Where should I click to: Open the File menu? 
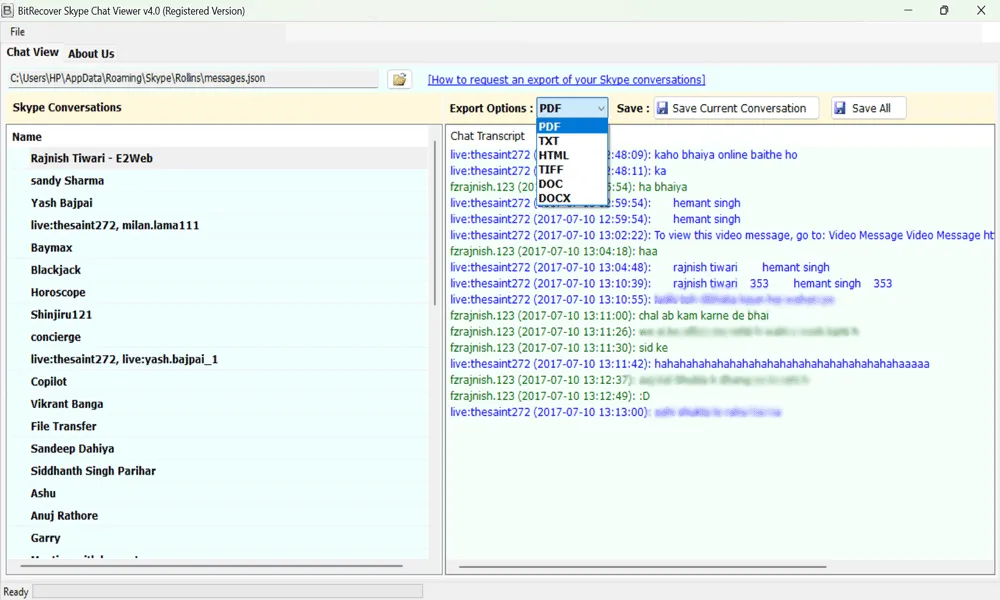(x=18, y=32)
